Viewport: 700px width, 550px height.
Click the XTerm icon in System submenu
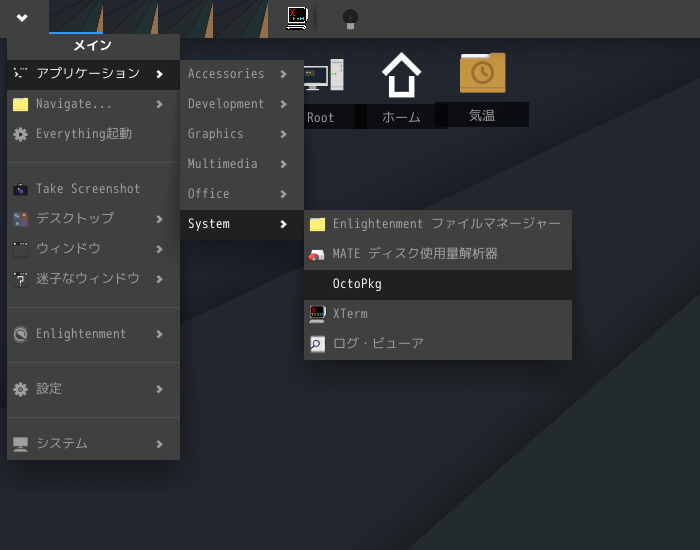(x=317, y=314)
